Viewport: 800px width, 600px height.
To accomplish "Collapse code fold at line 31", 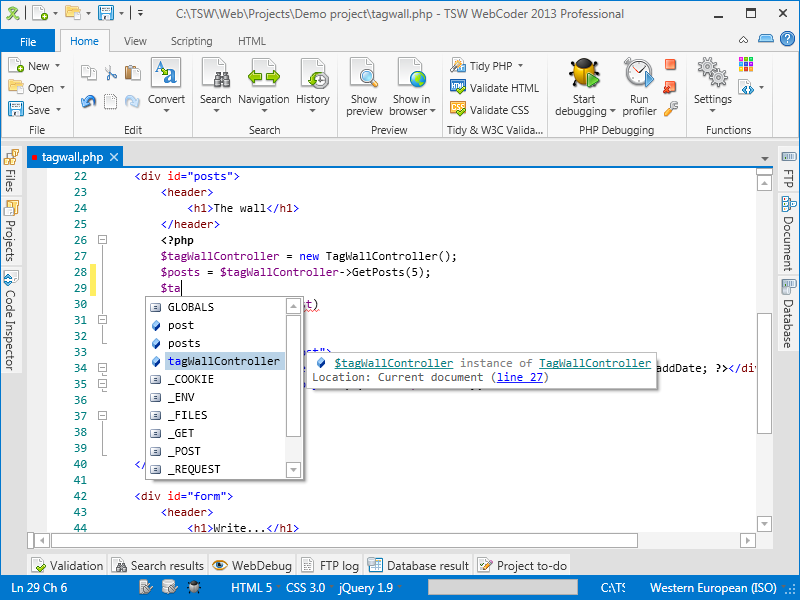I will [x=101, y=320].
